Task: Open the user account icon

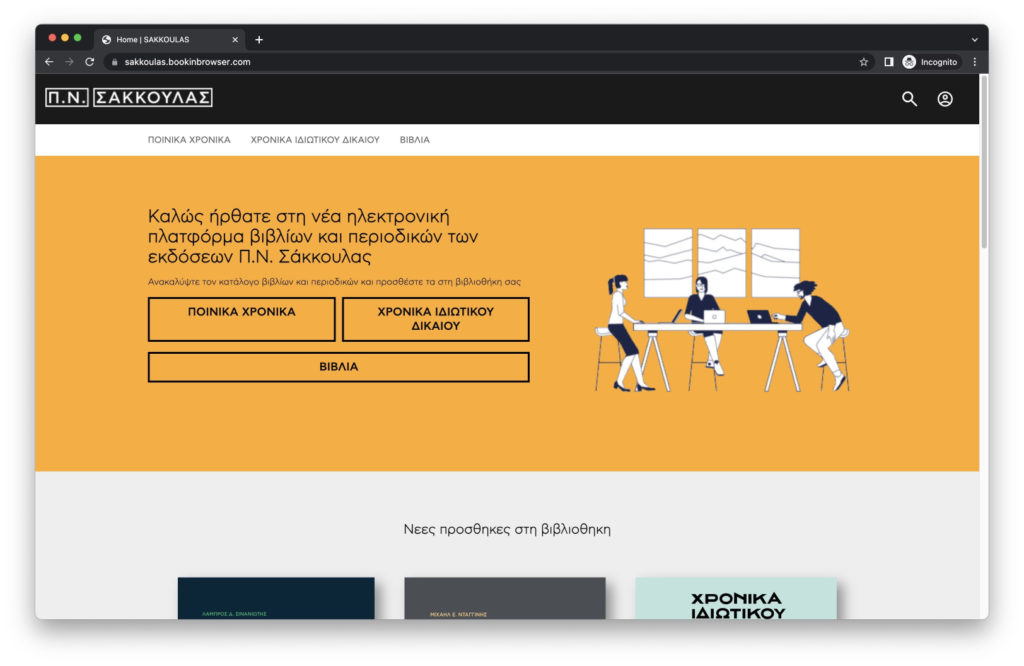Action: coord(944,99)
